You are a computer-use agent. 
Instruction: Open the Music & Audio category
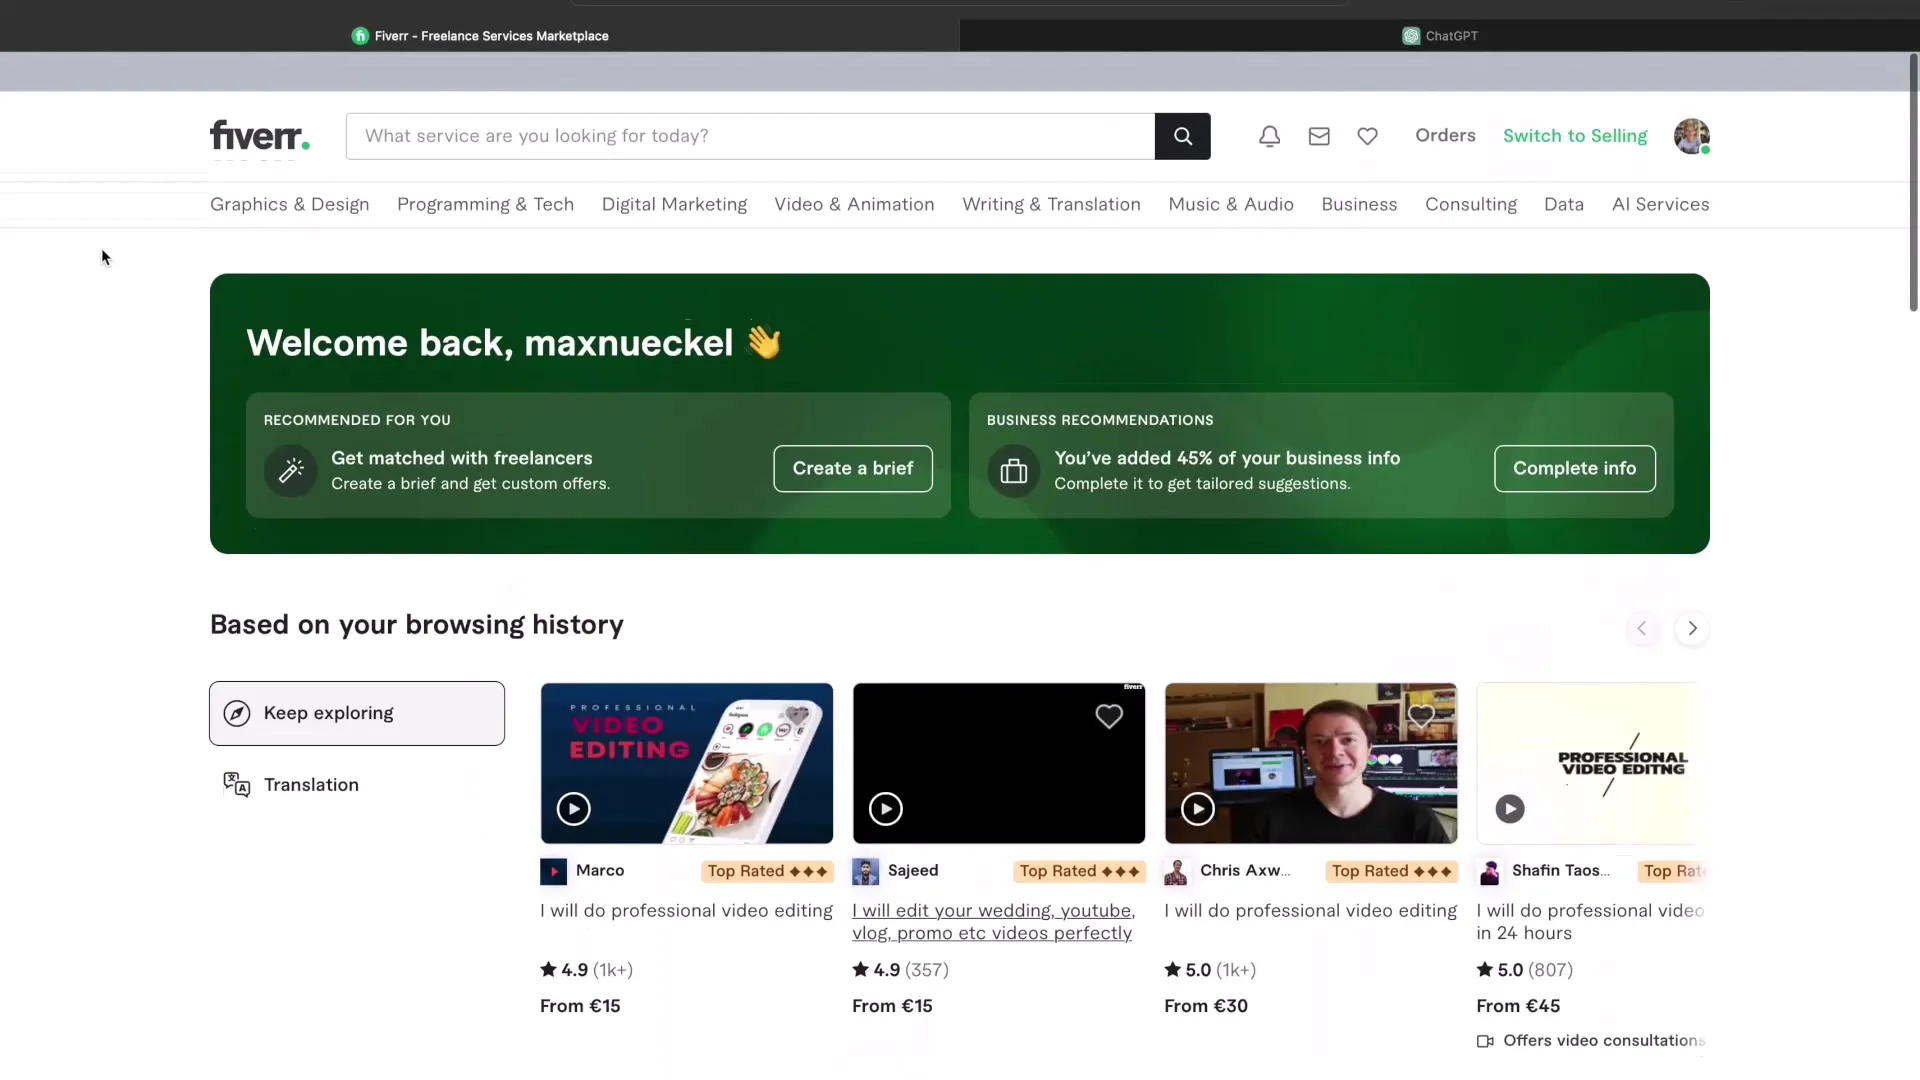click(1231, 205)
